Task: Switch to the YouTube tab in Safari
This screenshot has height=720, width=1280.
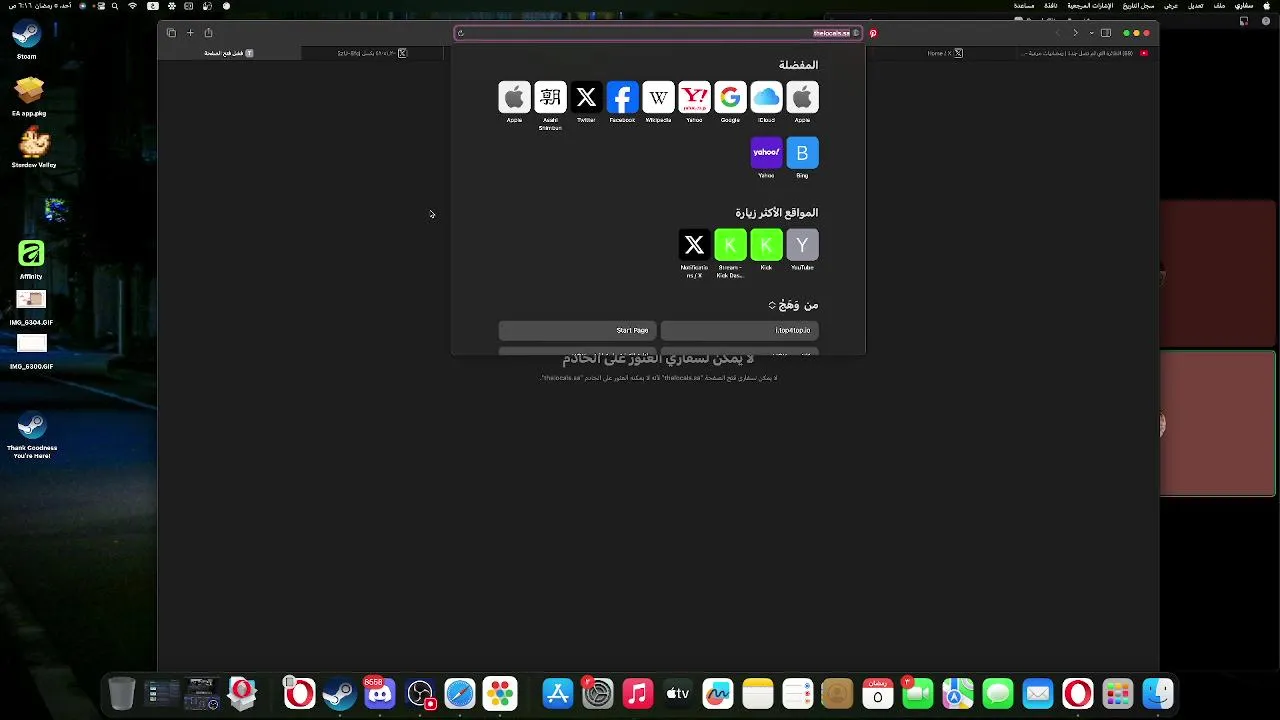Action: pyautogui.click(x=1090, y=53)
